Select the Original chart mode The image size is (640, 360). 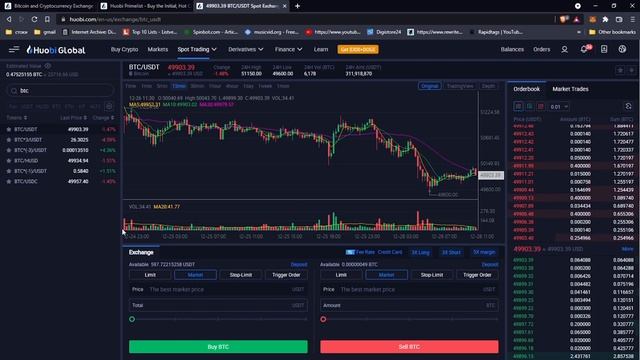tap(429, 86)
